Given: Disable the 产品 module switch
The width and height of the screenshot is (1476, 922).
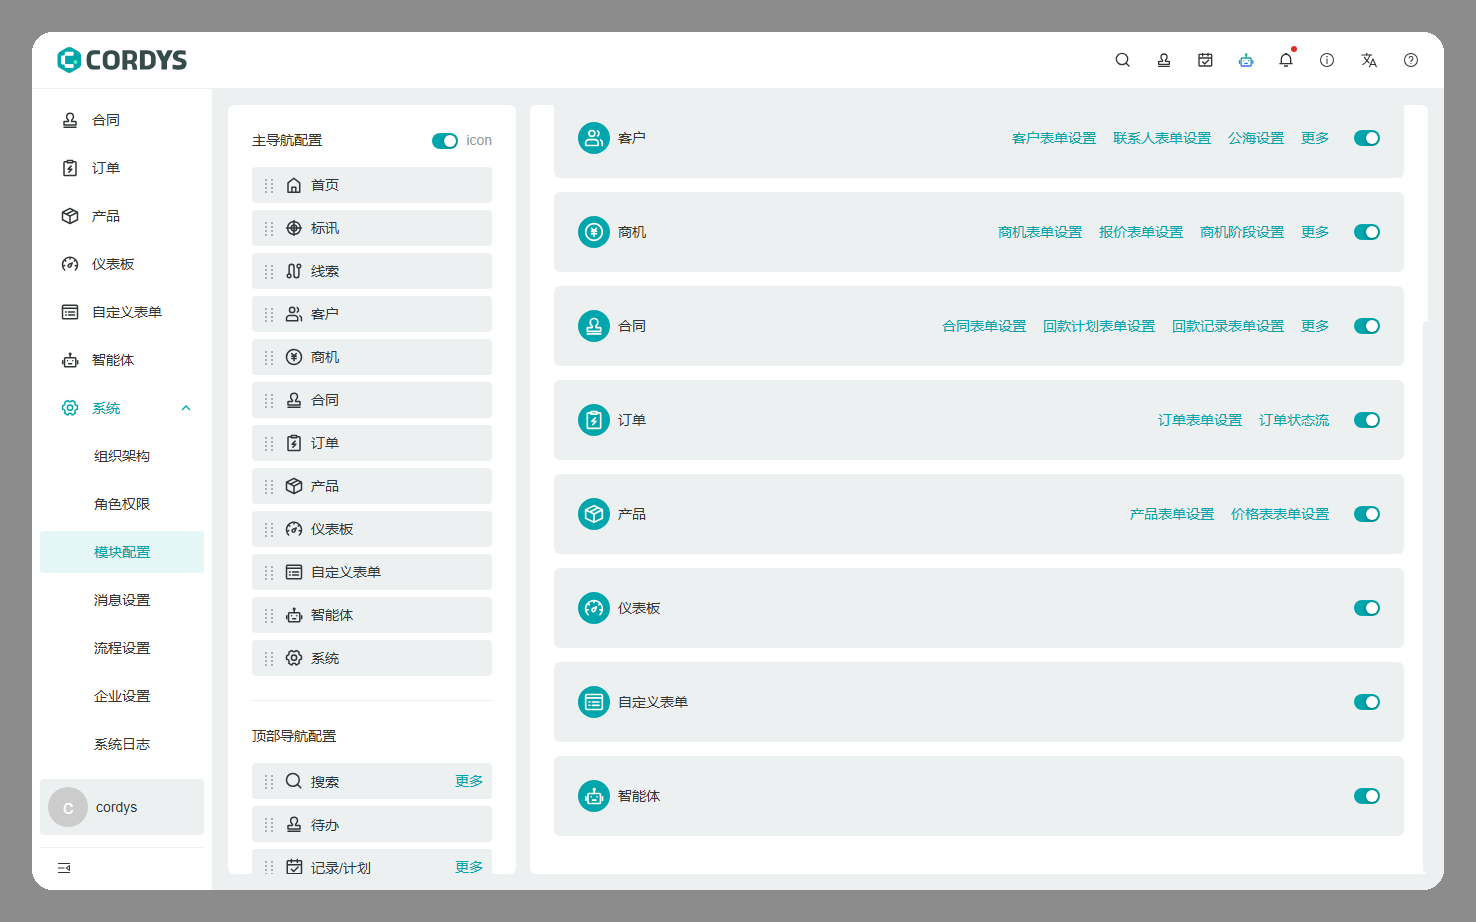Looking at the screenshot, I should click(1367, 514).
